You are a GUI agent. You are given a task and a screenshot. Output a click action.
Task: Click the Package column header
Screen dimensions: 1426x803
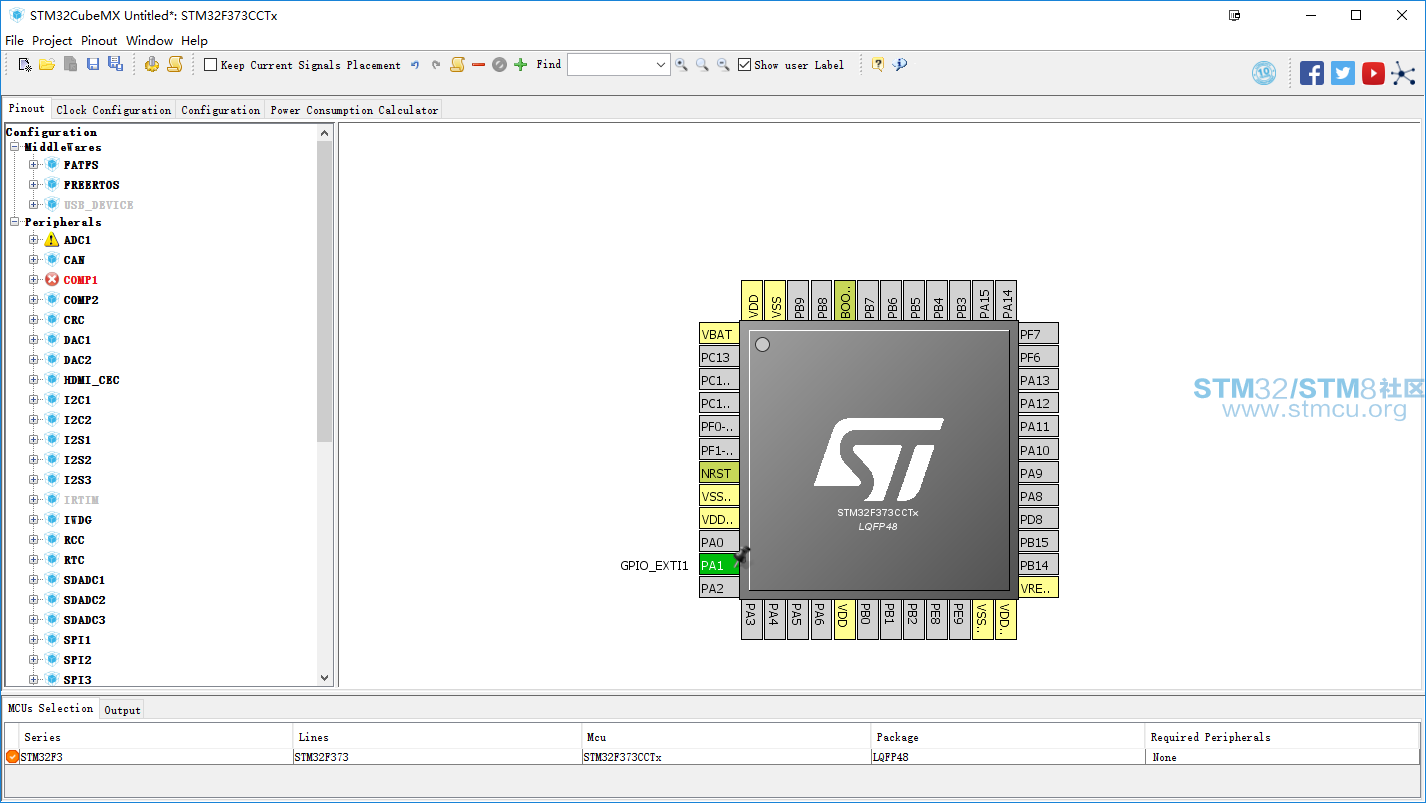tap(1007, 737)
